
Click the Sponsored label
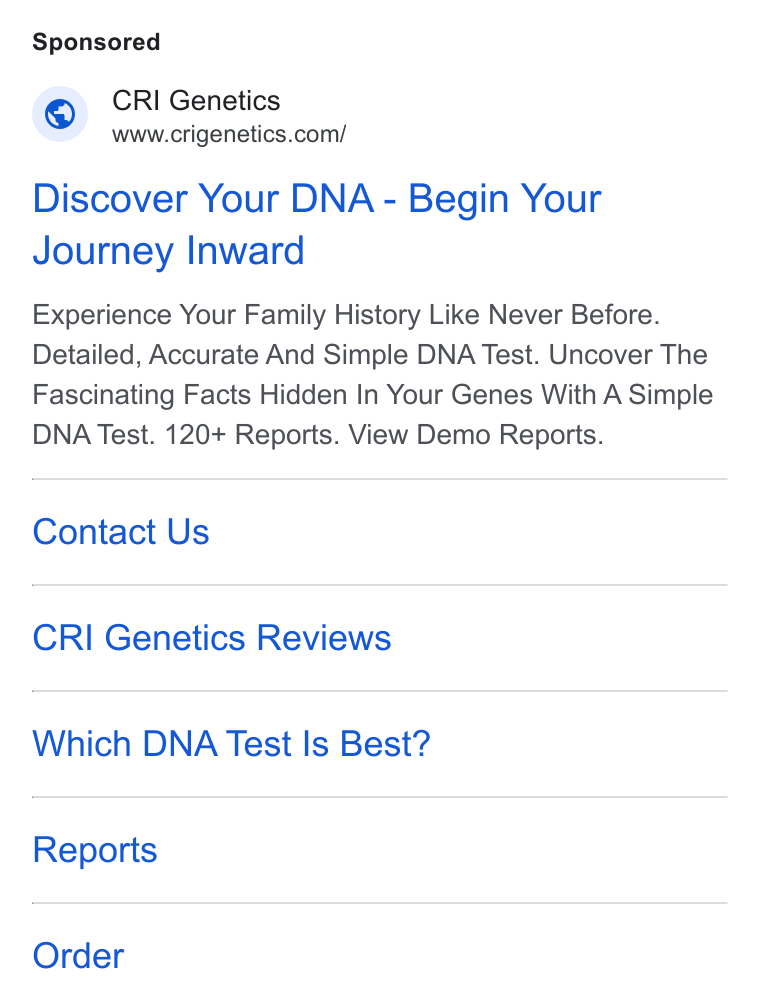96,42
